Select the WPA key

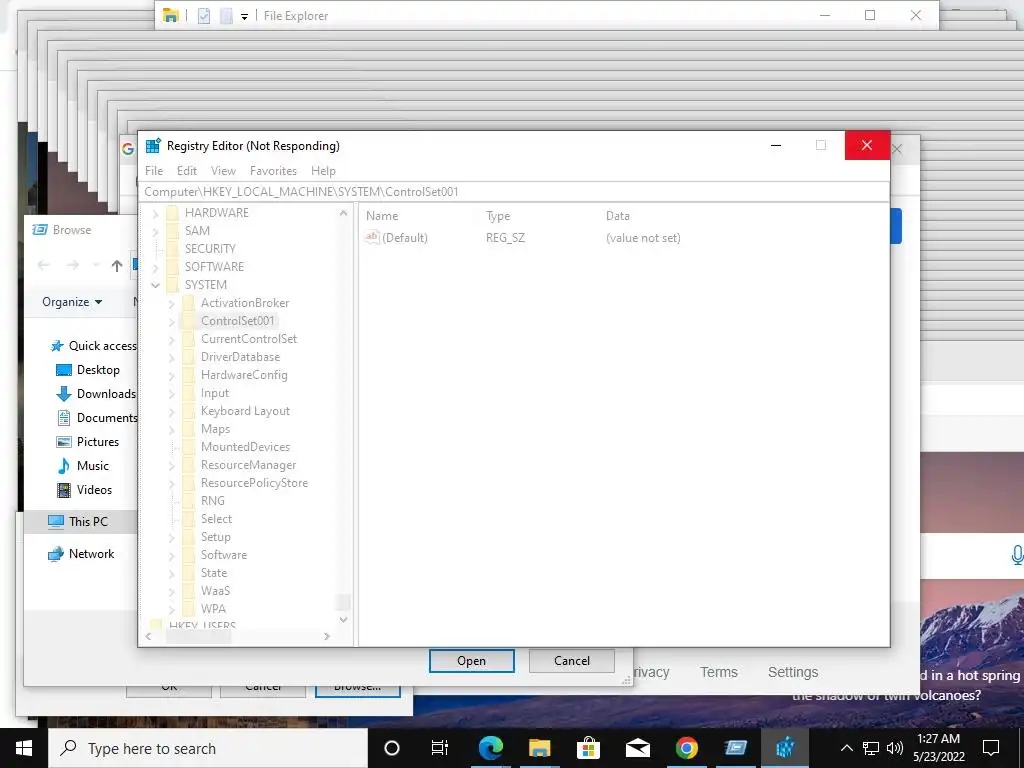[214, 609]
